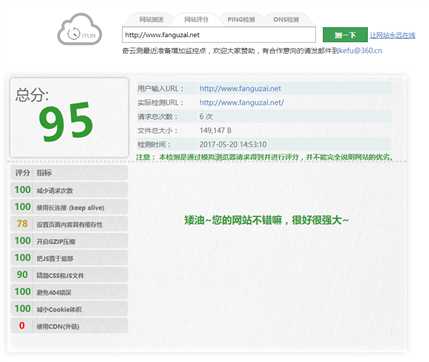
Task: Select the CSS and JS row scoring 90
Action: click(x=69, y=275)
